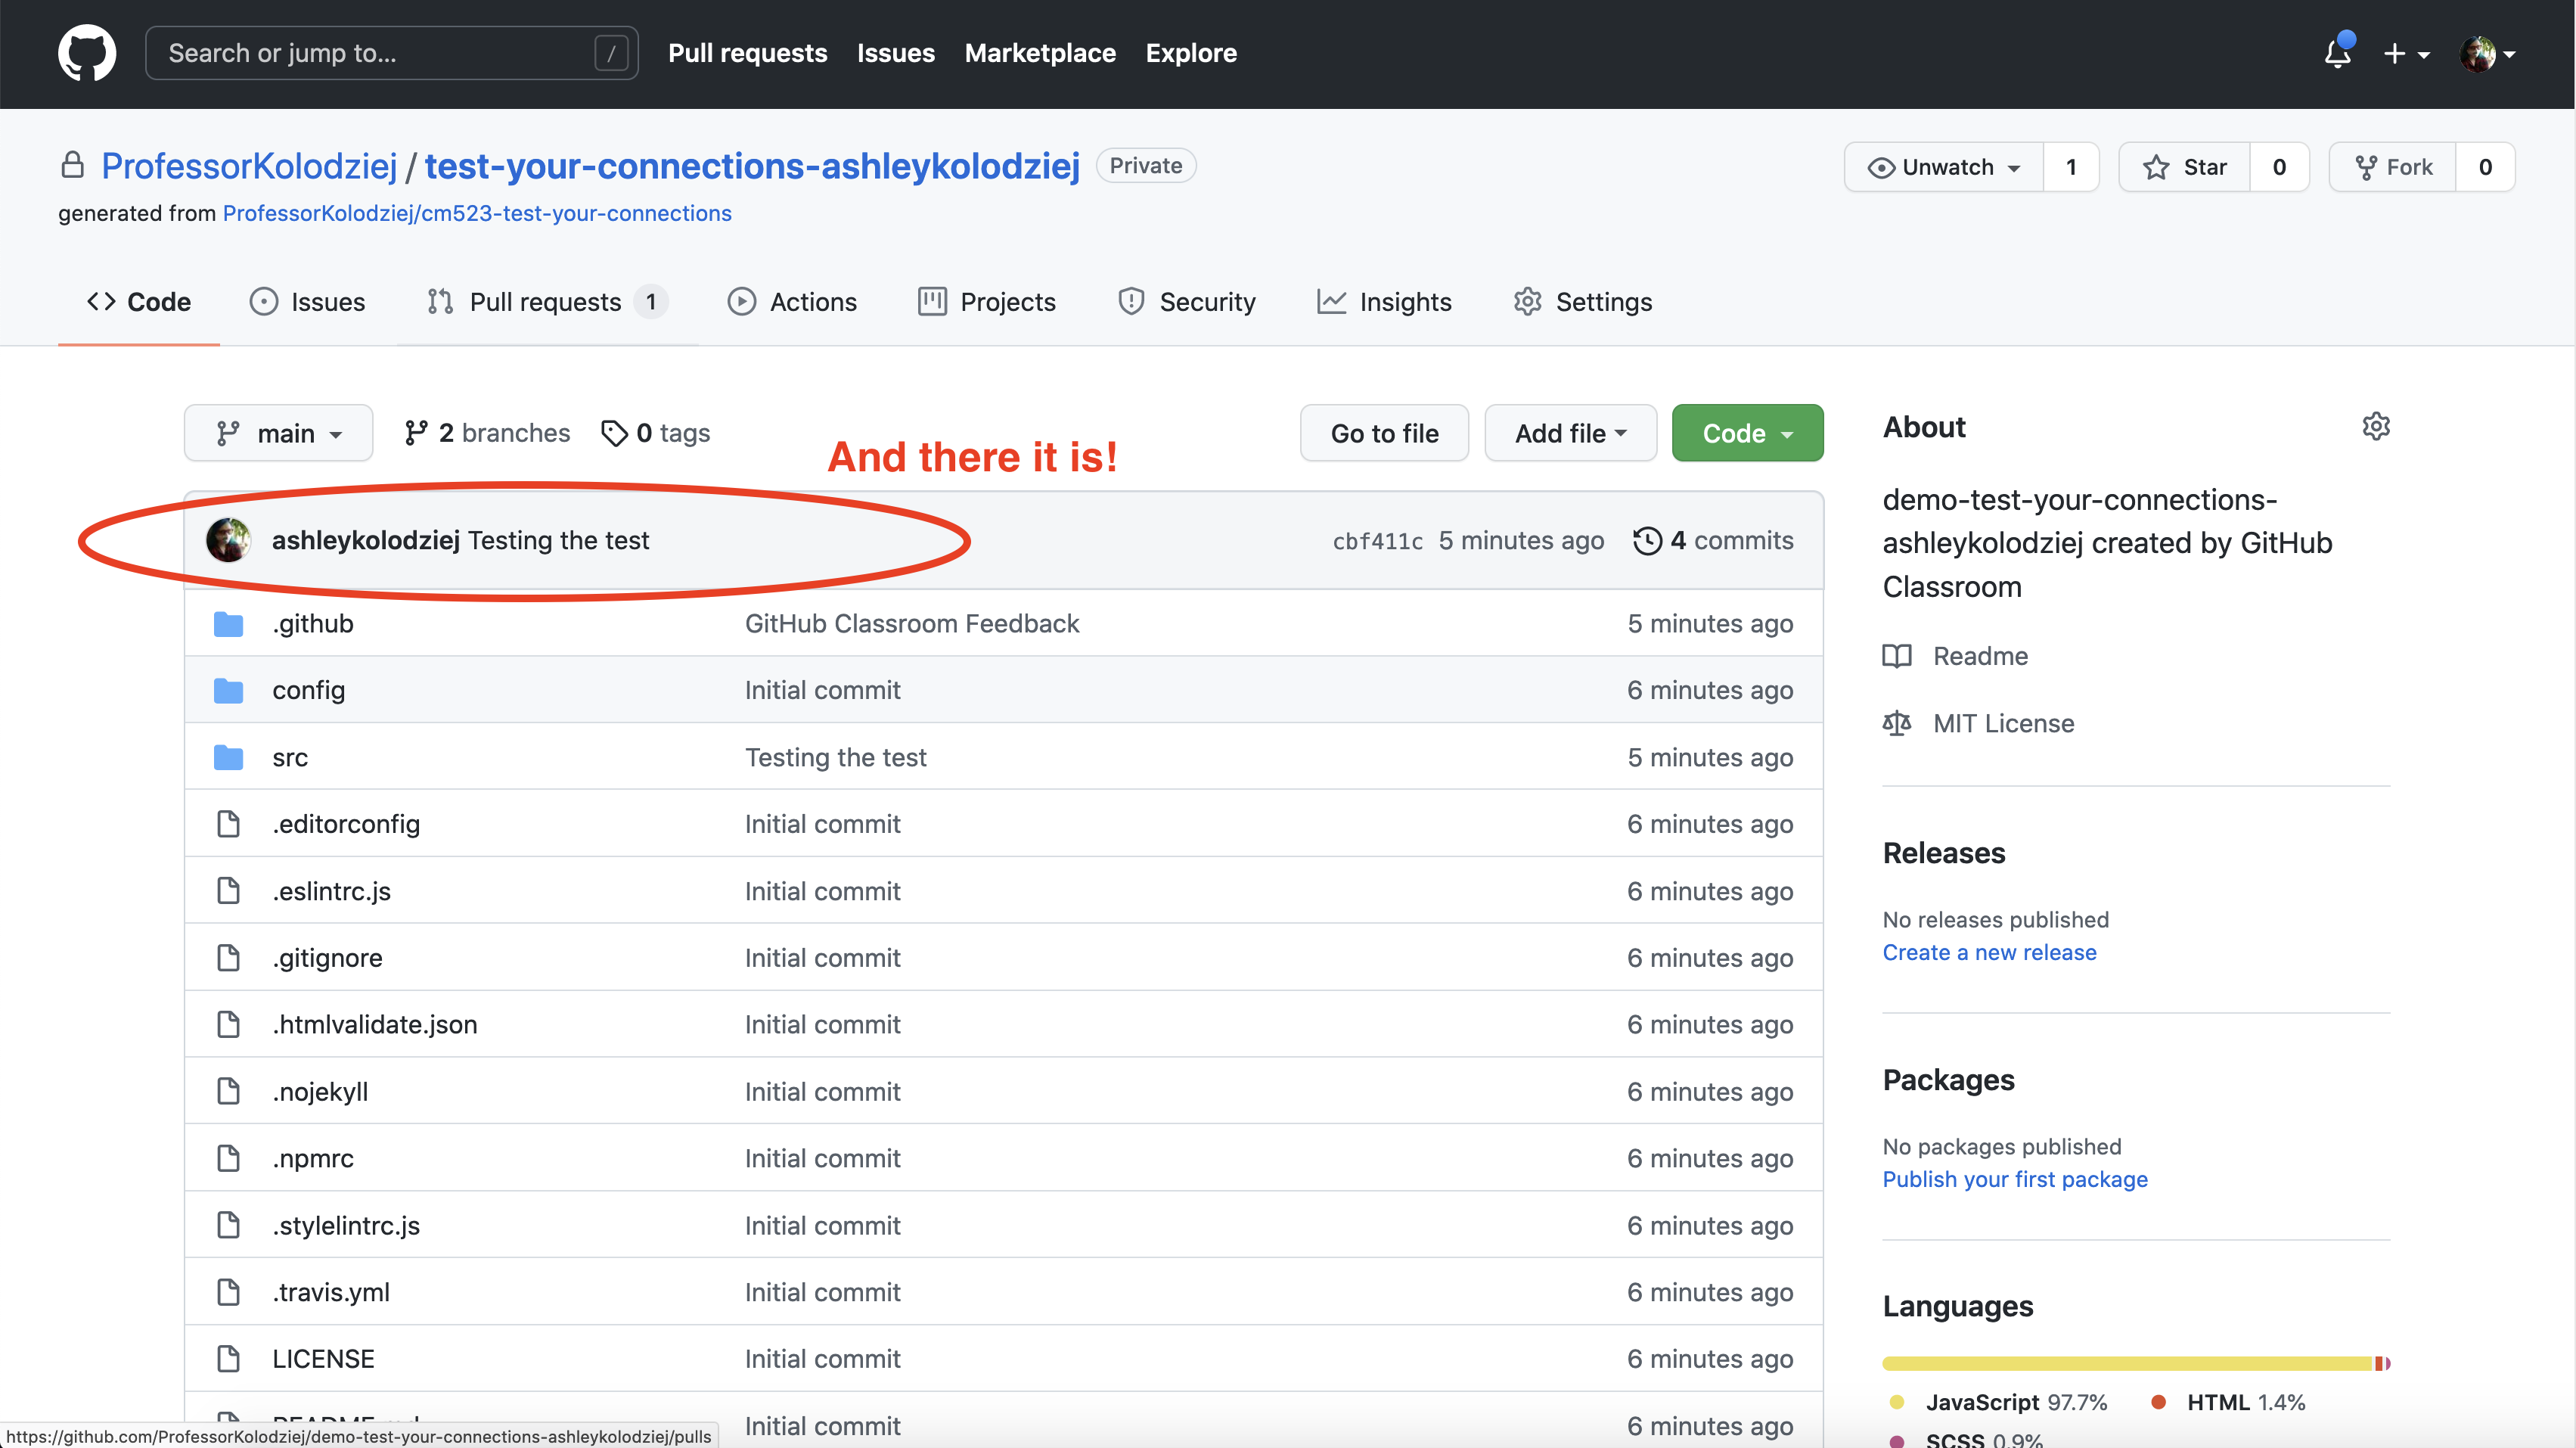Image resolution: width=2576 pixels, height=1448 pixels.
Task: Click the About section gear icon
Action: (2376, 426)
